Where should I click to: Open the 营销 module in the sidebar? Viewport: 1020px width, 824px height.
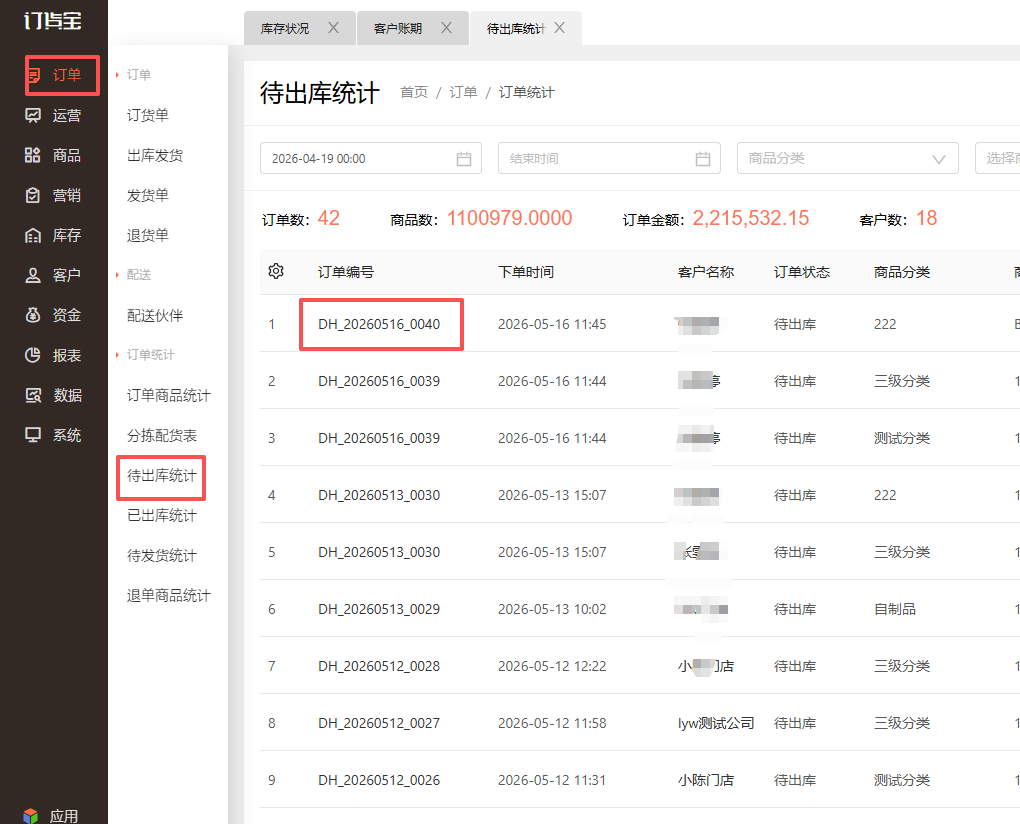tap(54, 195)
